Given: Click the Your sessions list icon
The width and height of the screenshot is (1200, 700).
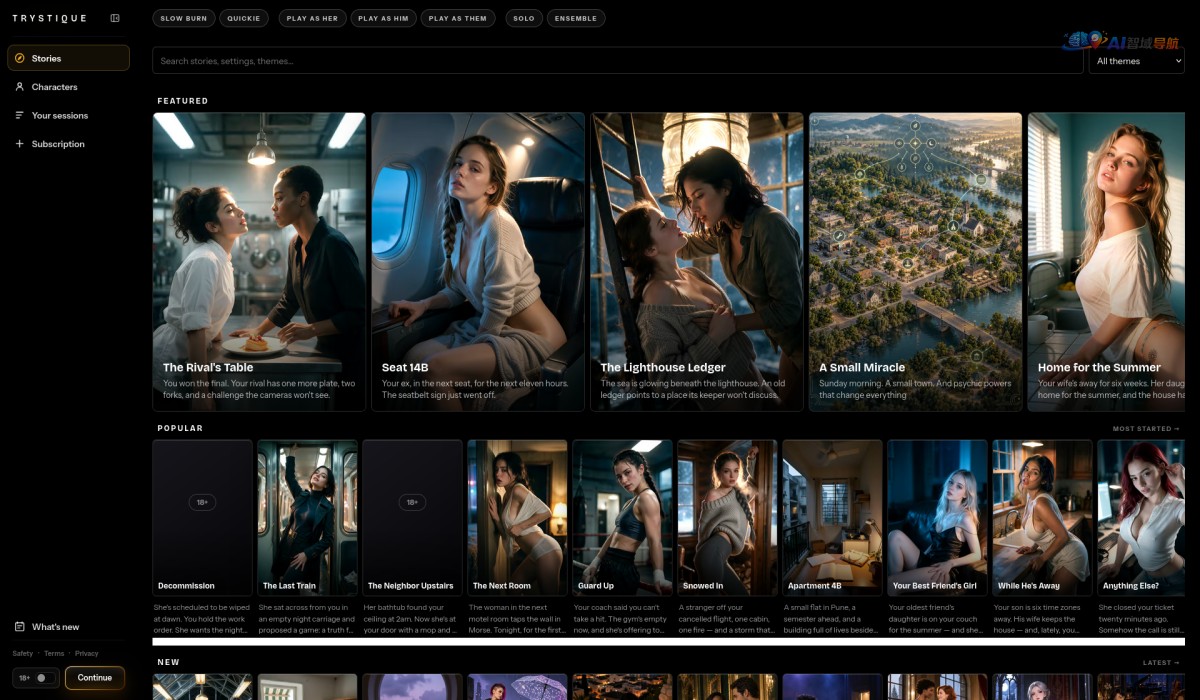Looking at the screenshot, I should [x=20, y=115].
